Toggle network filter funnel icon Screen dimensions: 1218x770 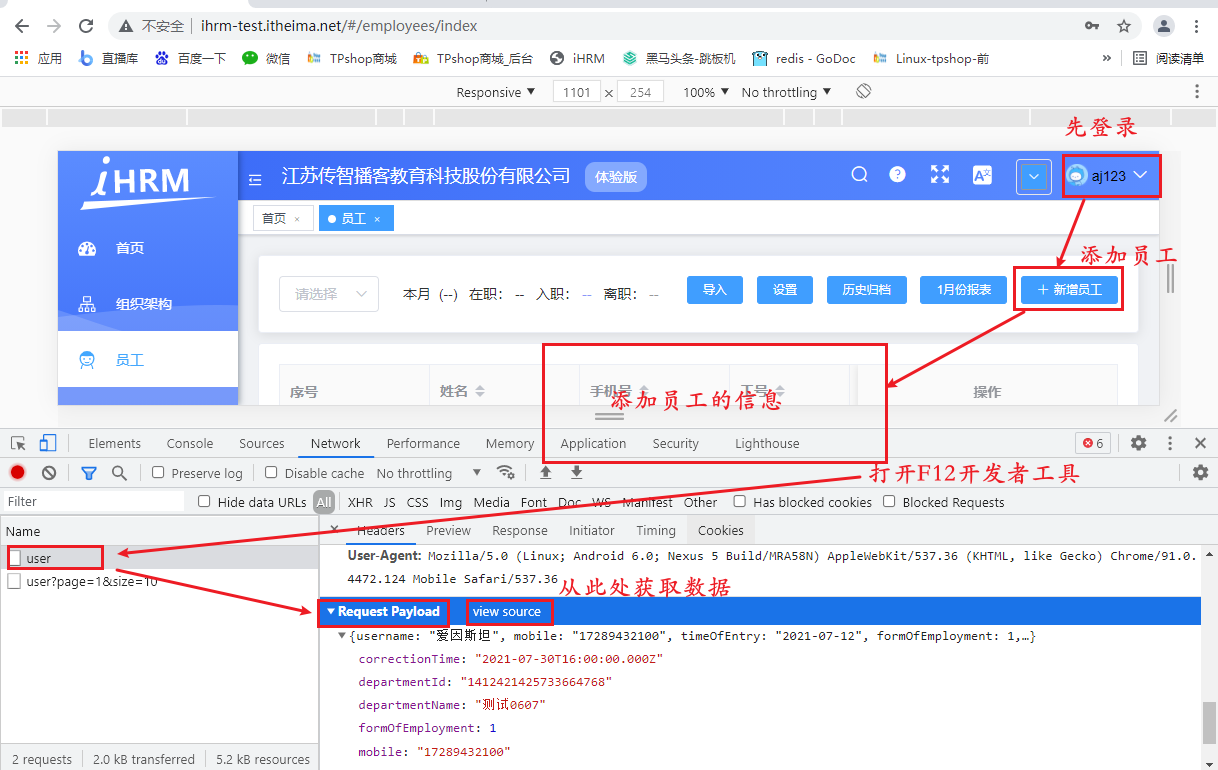pyautogui.click(x=89, y=473)
